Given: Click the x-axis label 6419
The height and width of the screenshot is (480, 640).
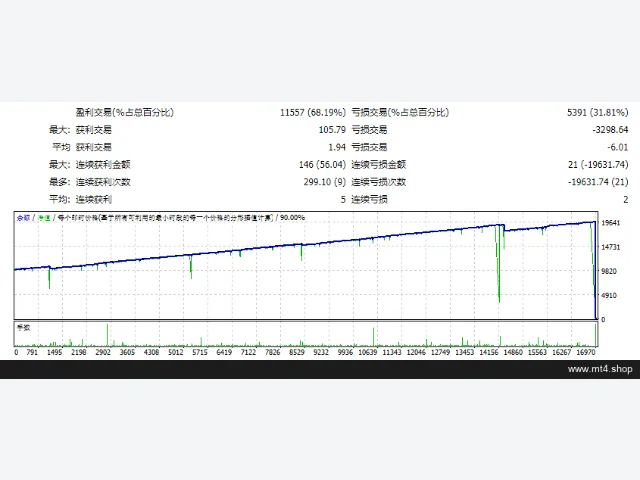Looking at the screenshot, I should click(224, 352).
